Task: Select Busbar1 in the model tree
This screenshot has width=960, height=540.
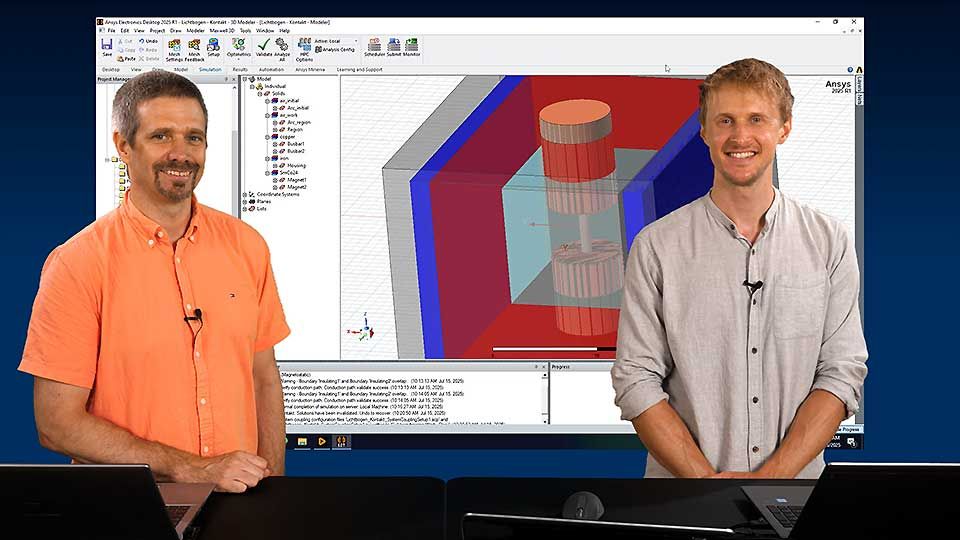Action: (x=296, y=144)
